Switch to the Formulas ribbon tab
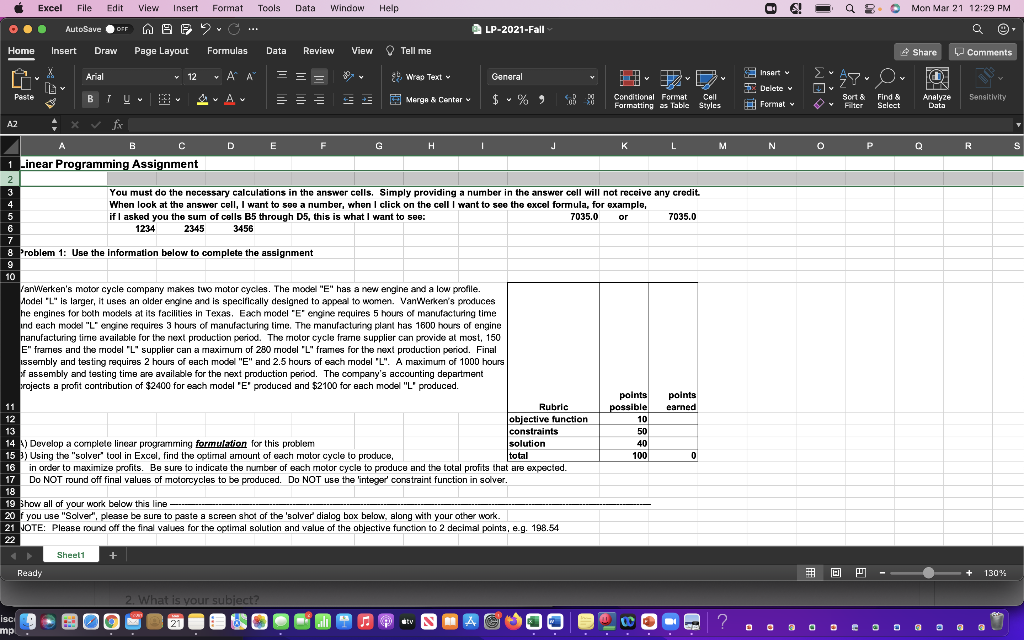The width and height of the screenshot is (1024, 640). tap(227, 49)
